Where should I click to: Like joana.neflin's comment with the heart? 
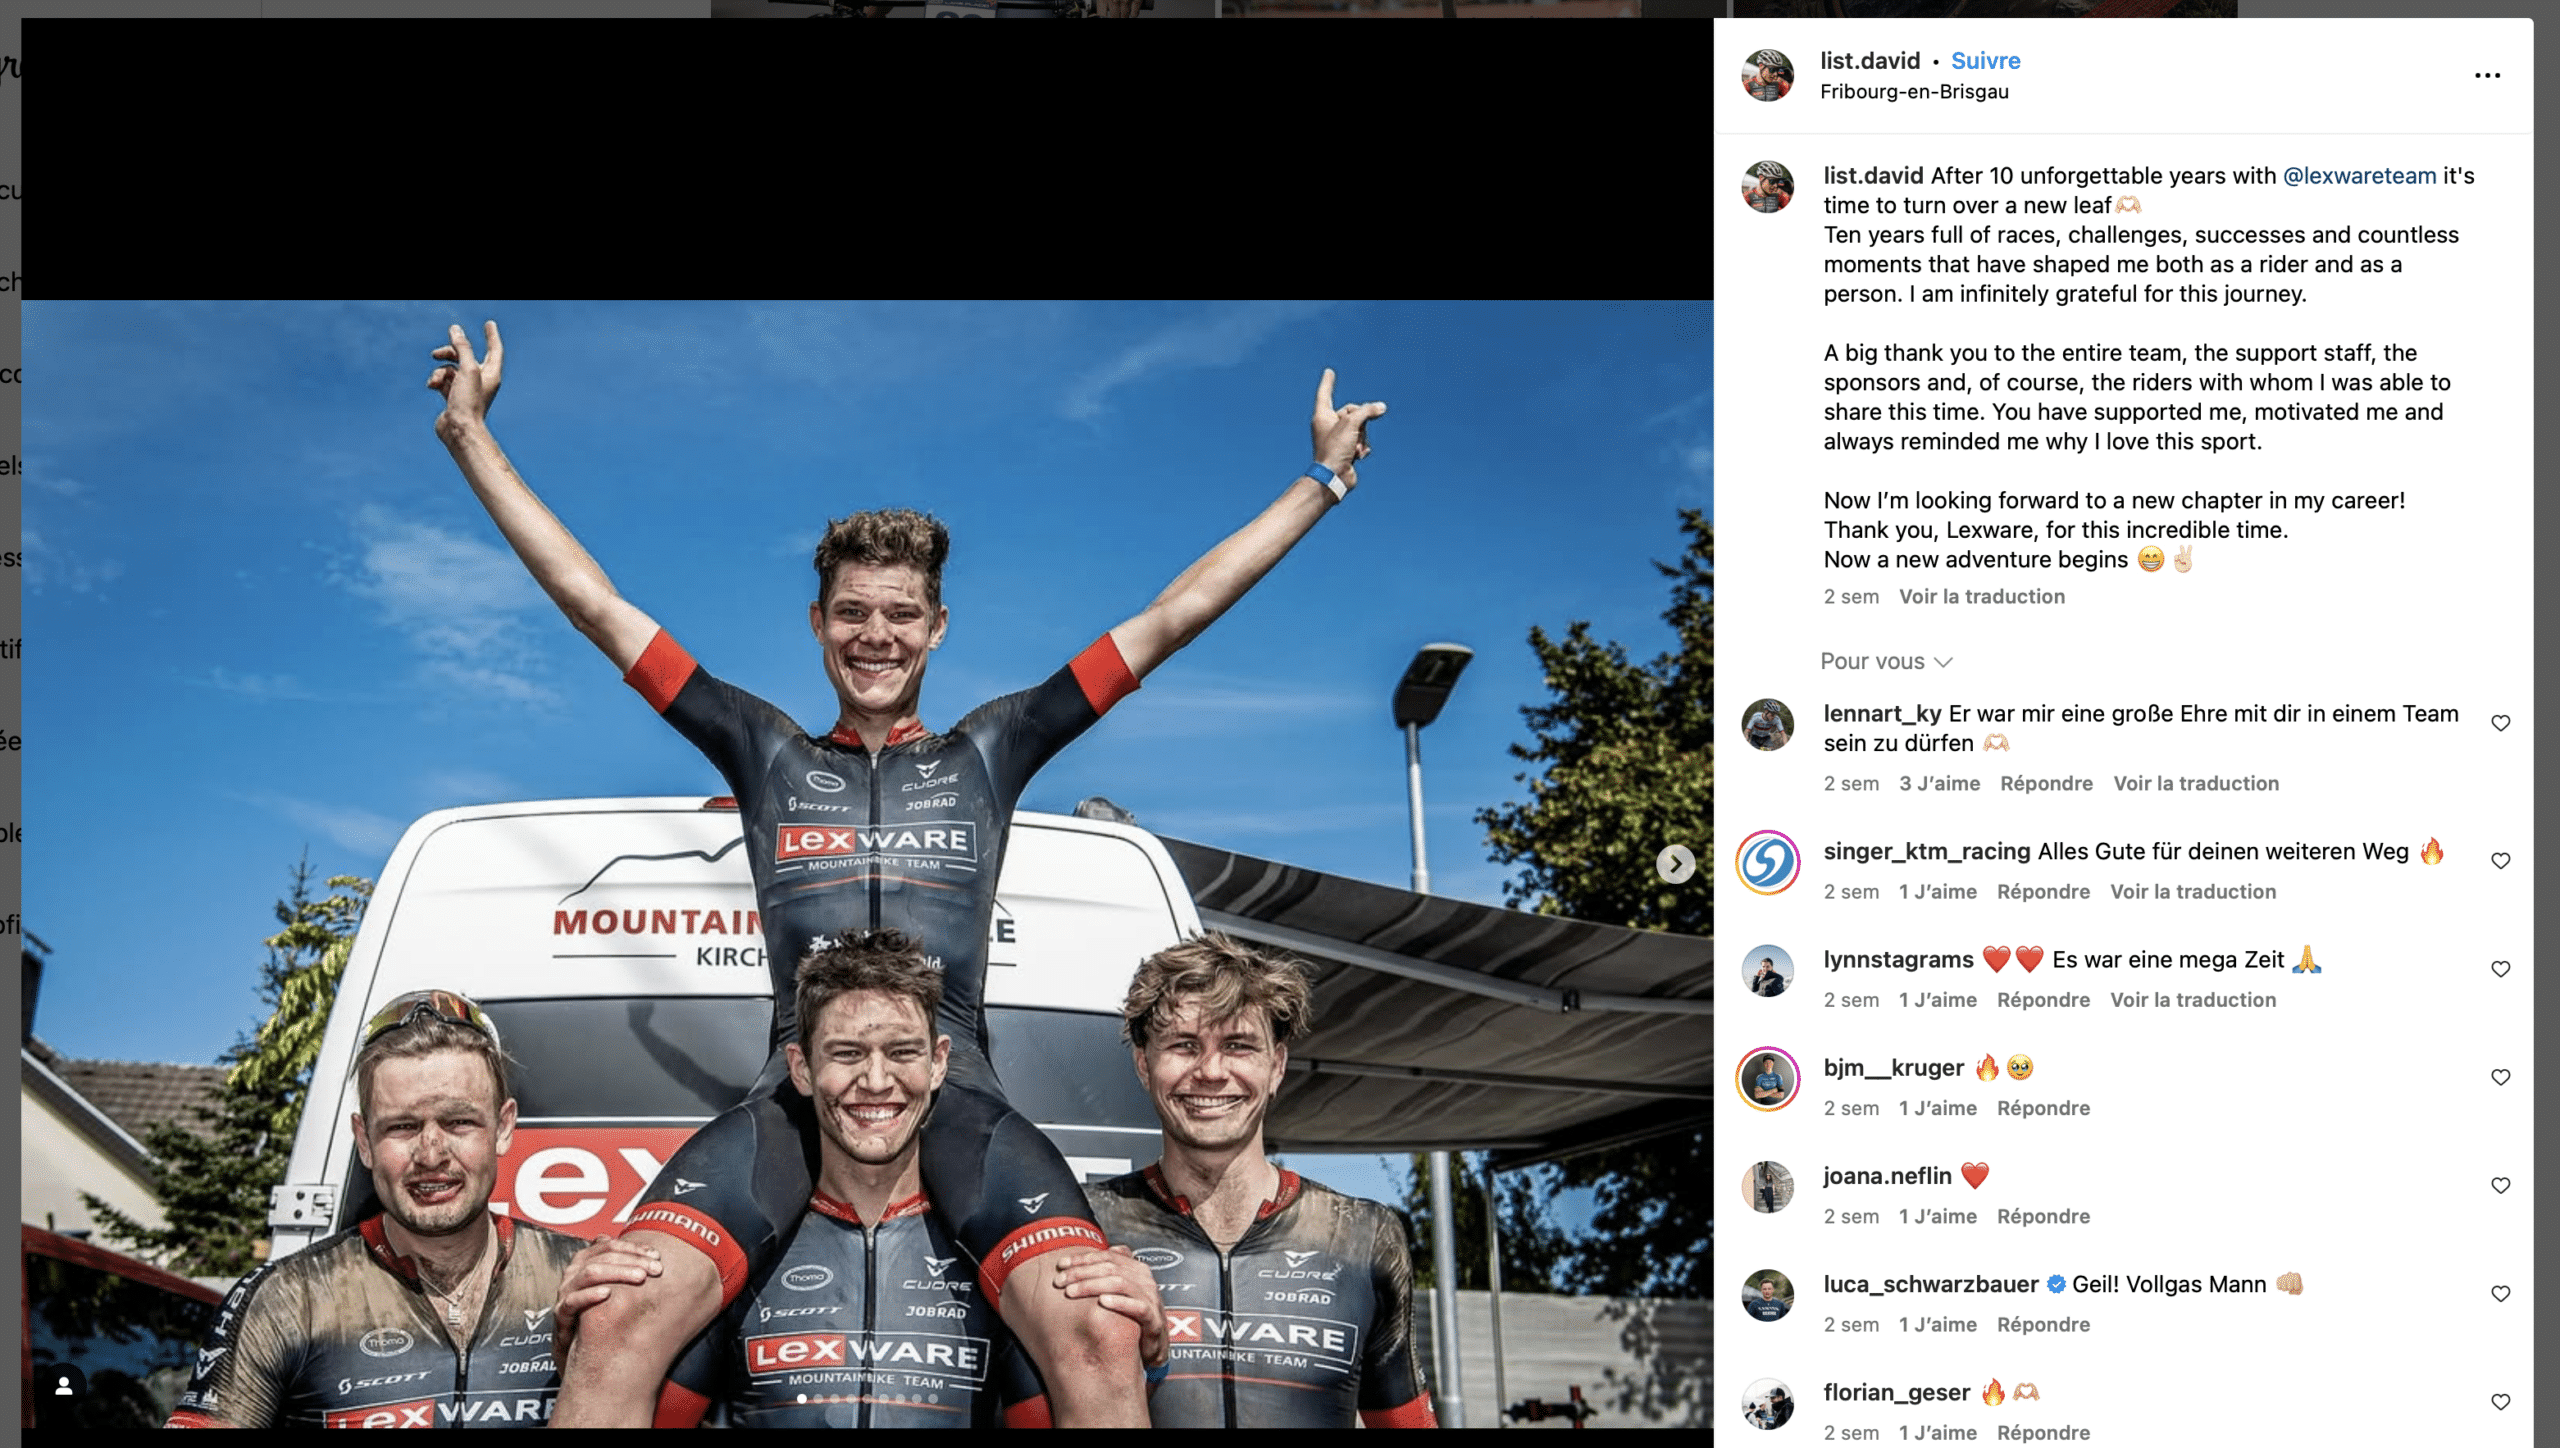tap(2500, 1185)
